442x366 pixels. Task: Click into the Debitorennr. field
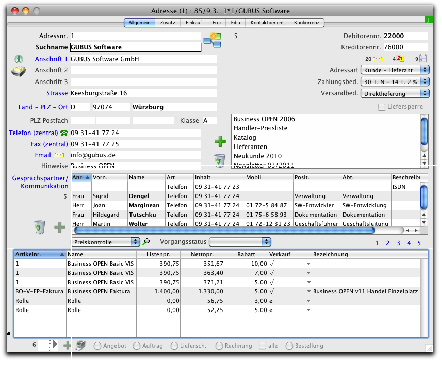pos(405,36)
